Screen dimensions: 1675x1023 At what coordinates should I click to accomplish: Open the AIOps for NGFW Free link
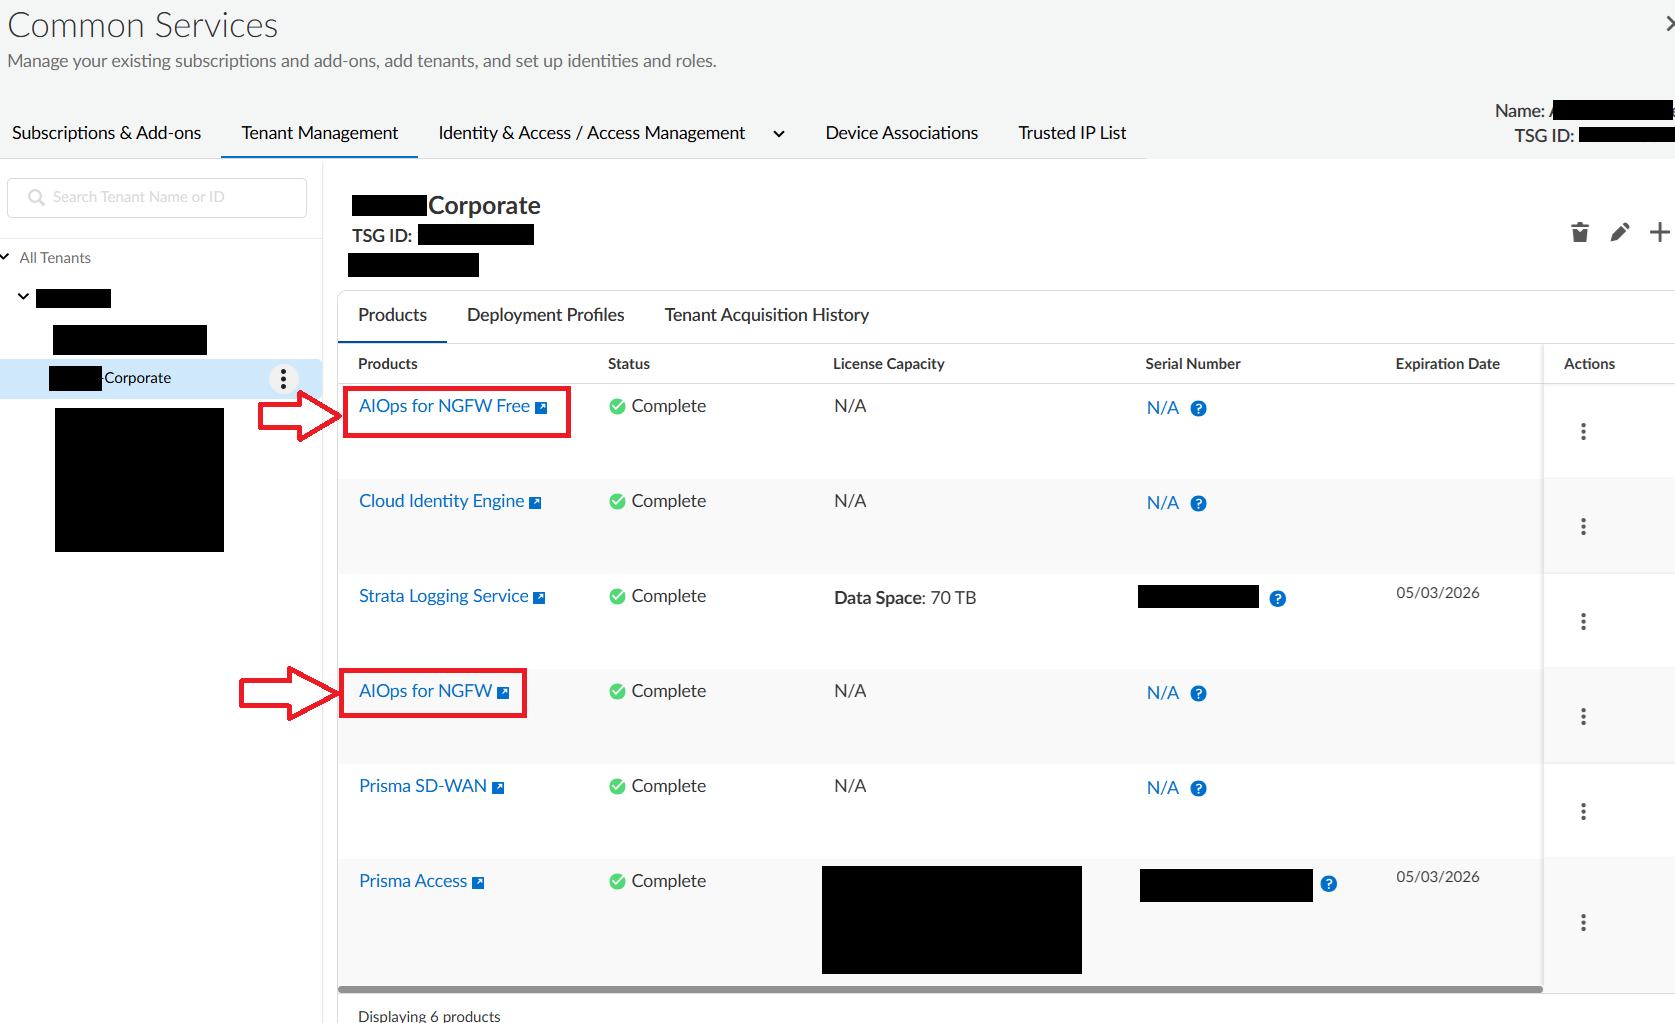pos(444,406)
